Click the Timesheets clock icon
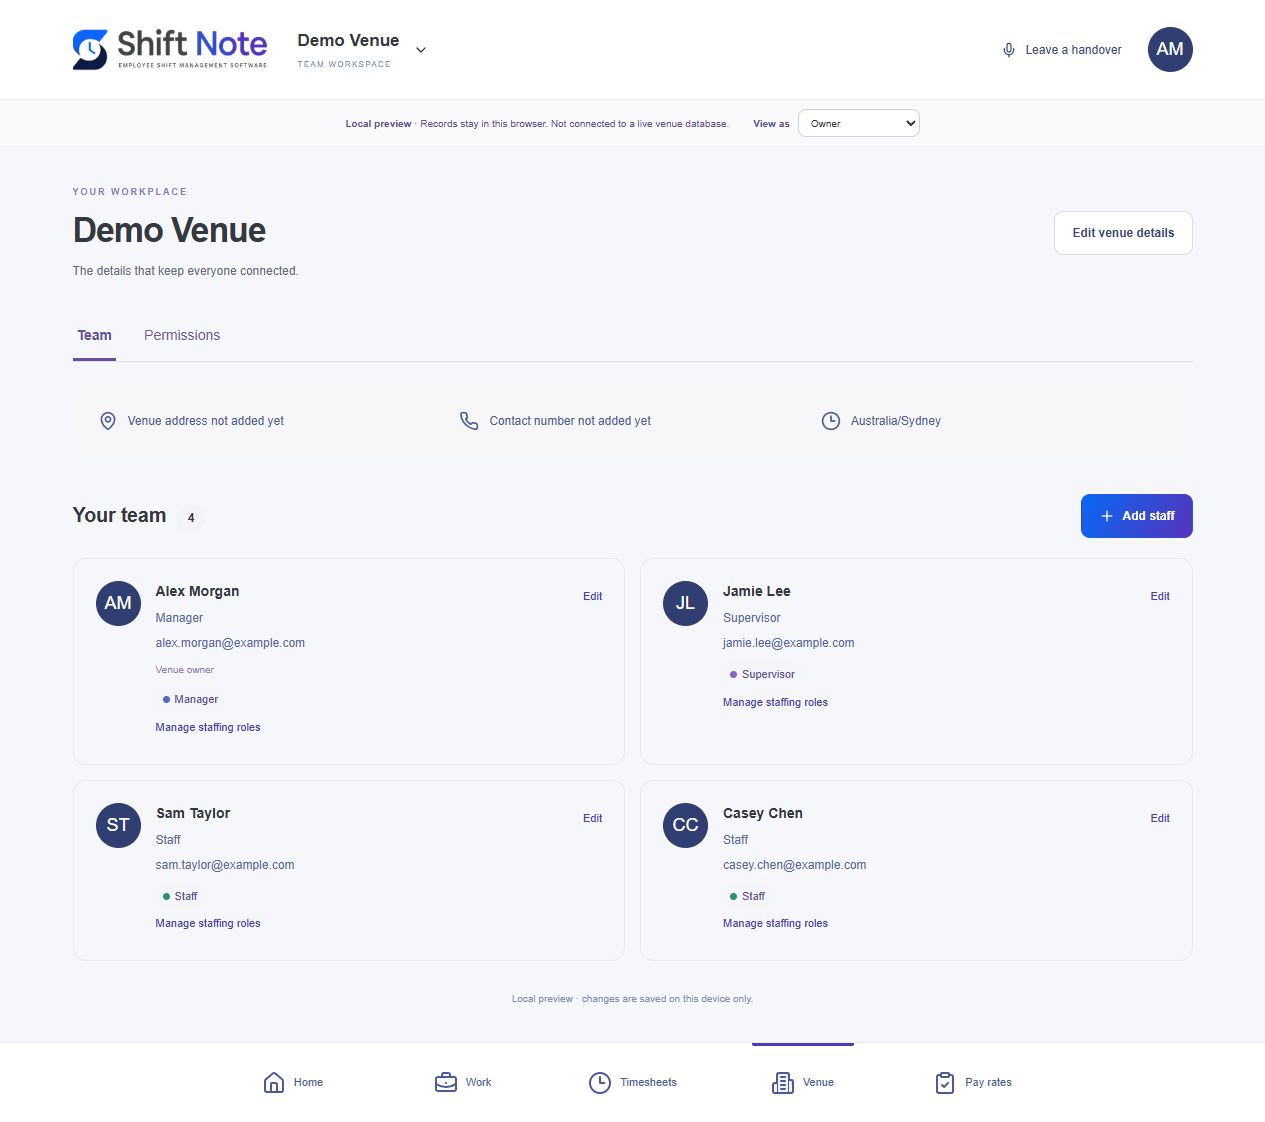The width and height of the screenshot is (1265, 1122). (600, 1082)
